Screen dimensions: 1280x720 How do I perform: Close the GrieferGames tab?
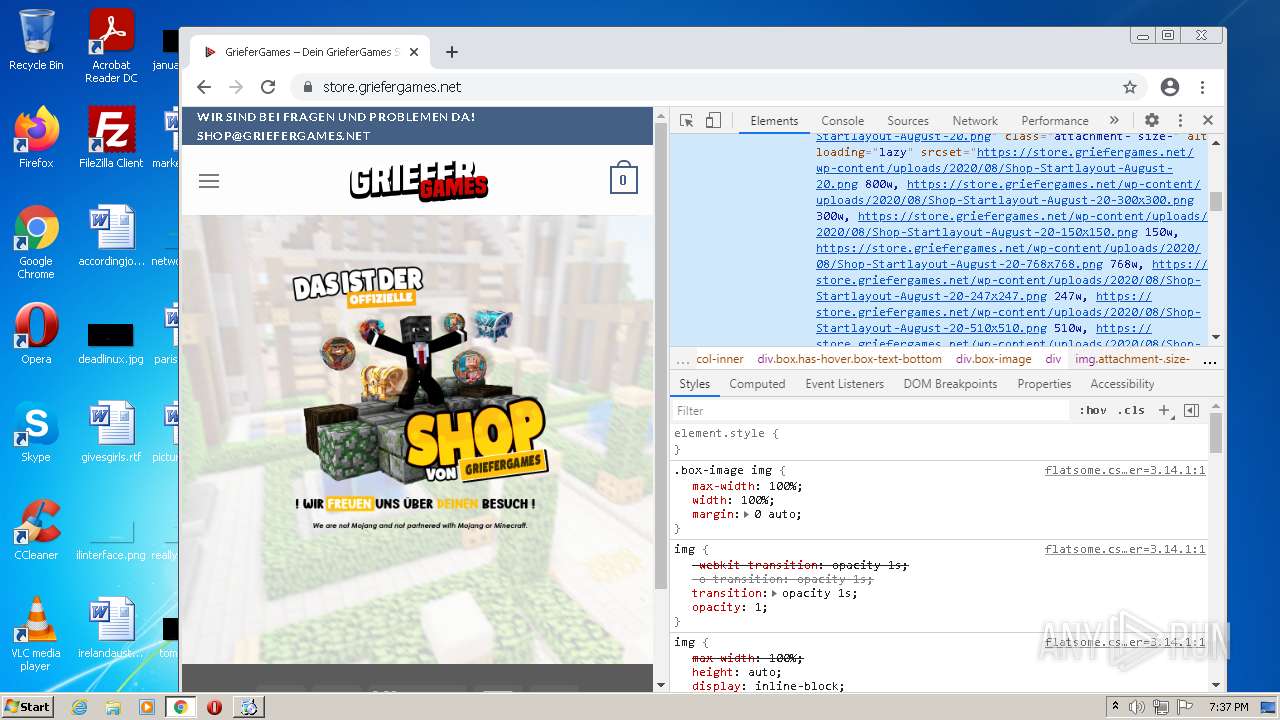coord(415,52)
